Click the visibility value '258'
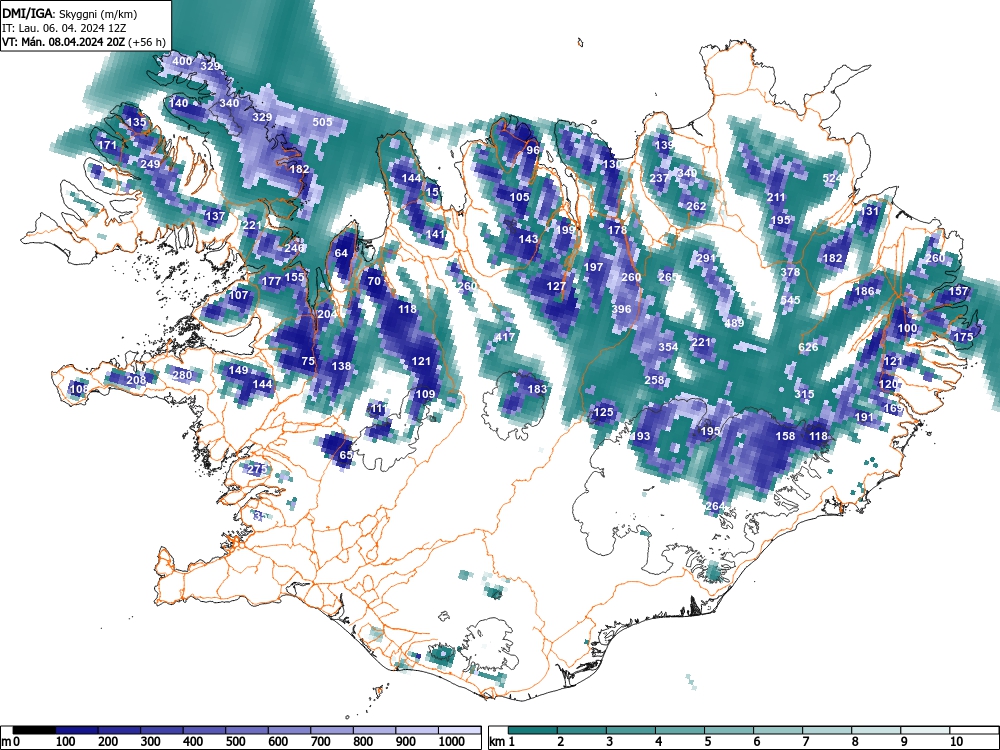The width and height of the screenshot is (1000, 750). tap(654, 380)
